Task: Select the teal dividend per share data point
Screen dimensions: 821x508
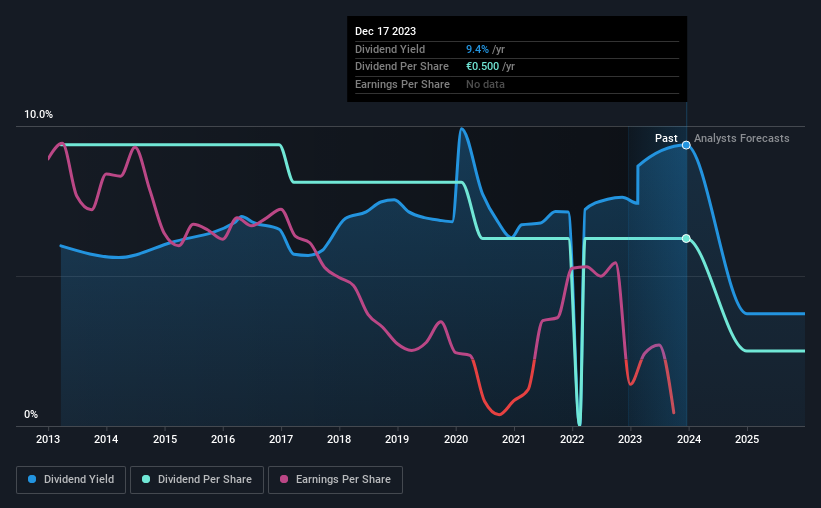Action: tap(686, 238)
